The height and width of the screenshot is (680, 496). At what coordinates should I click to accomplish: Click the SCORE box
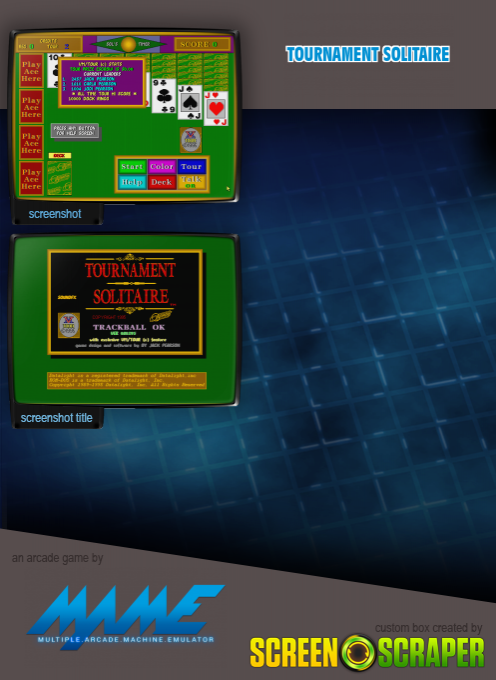coord(202,44)
